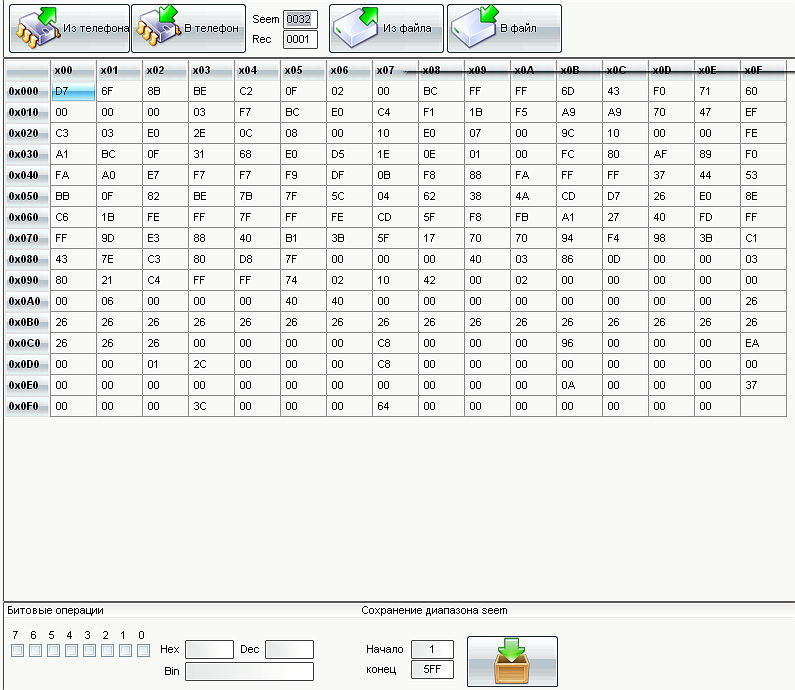Select the highlighted cell D7 in row 0x000
Image resolution: width=795 pixels, height=690 pixels.
click(x=73, y=92)
